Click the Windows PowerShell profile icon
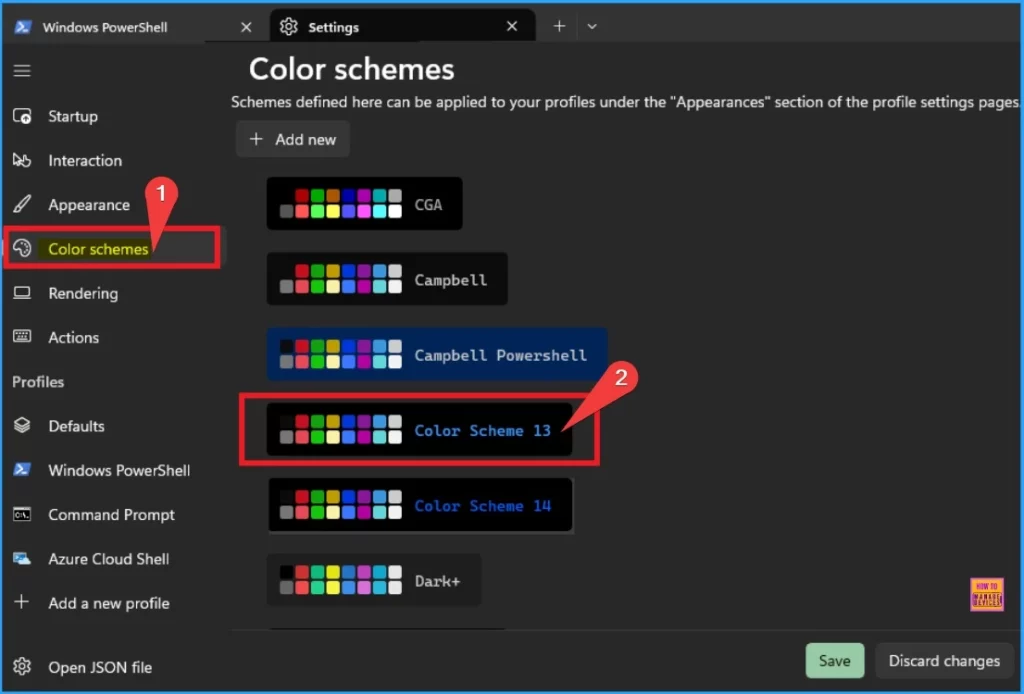Image resolution: width=1024 pixels, height=694 pixels. (x=22, y=470)
